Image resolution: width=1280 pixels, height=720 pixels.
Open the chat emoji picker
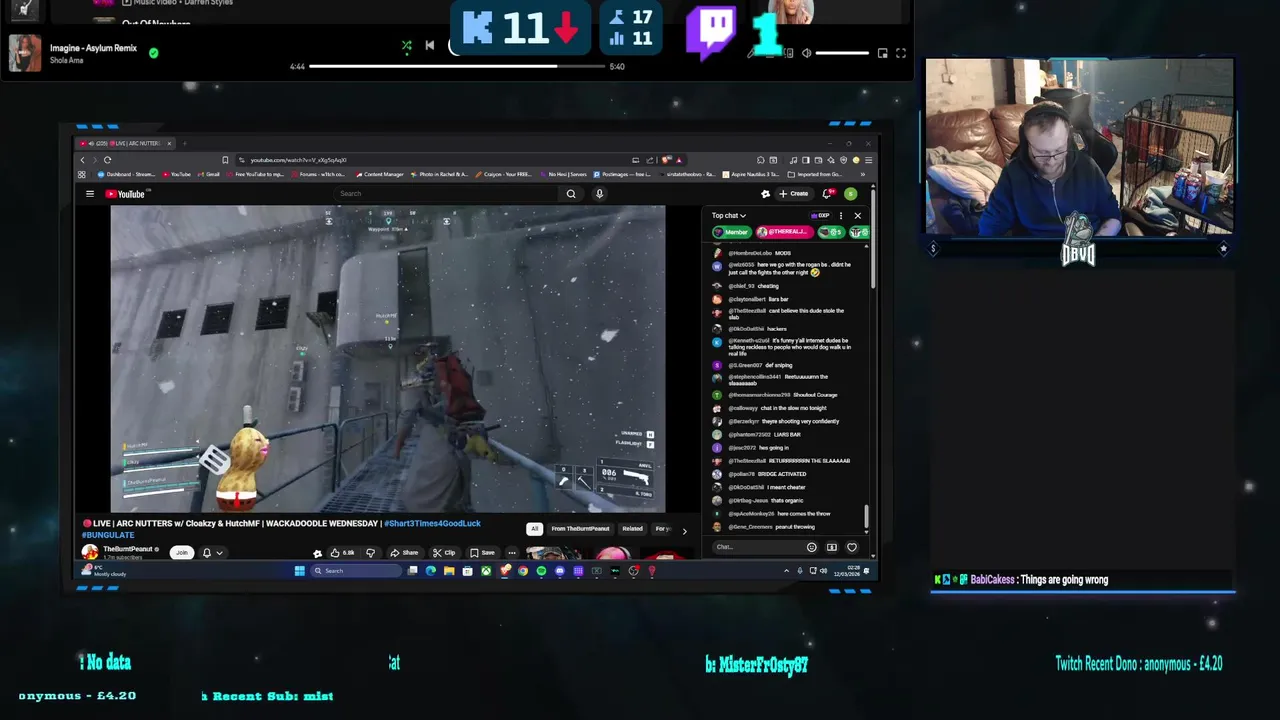click(811, 547)
